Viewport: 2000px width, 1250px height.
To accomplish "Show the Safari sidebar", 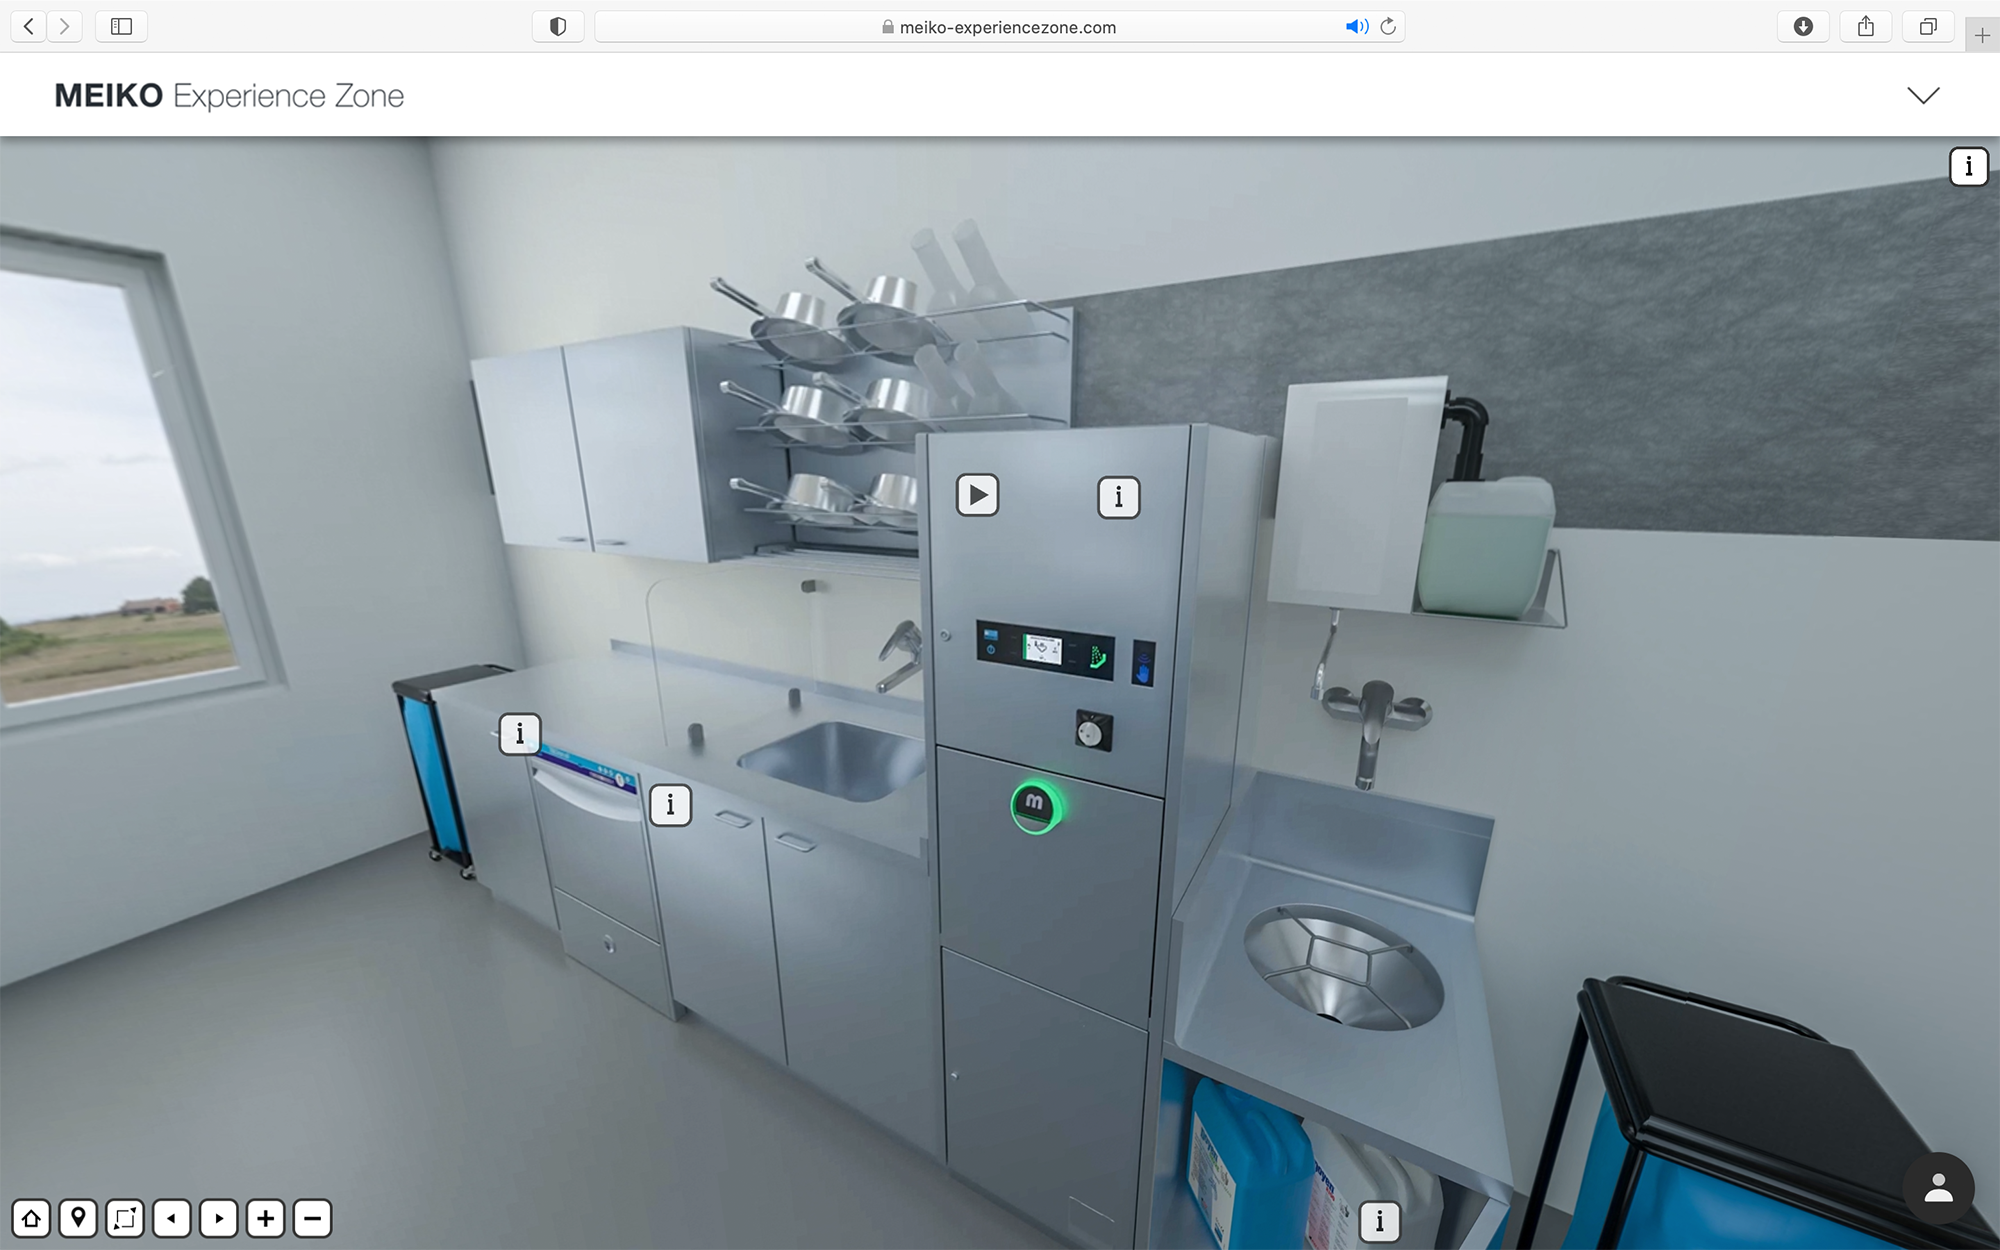I will point(121,26).
